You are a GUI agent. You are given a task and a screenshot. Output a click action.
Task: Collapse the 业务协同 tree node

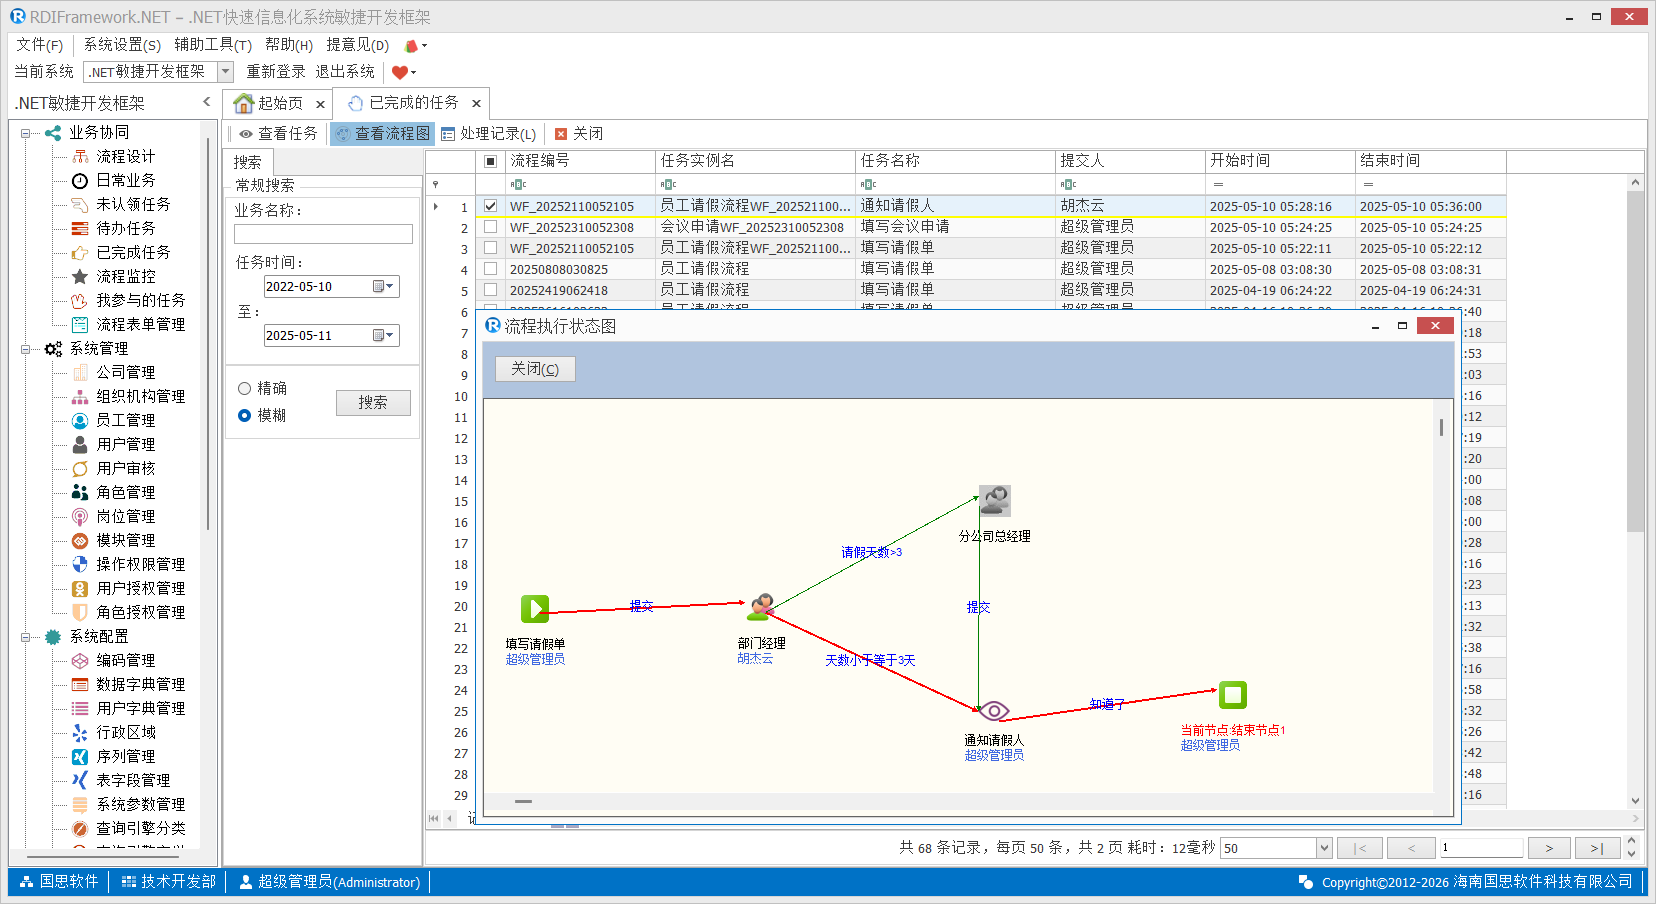(x=26, y=133)
